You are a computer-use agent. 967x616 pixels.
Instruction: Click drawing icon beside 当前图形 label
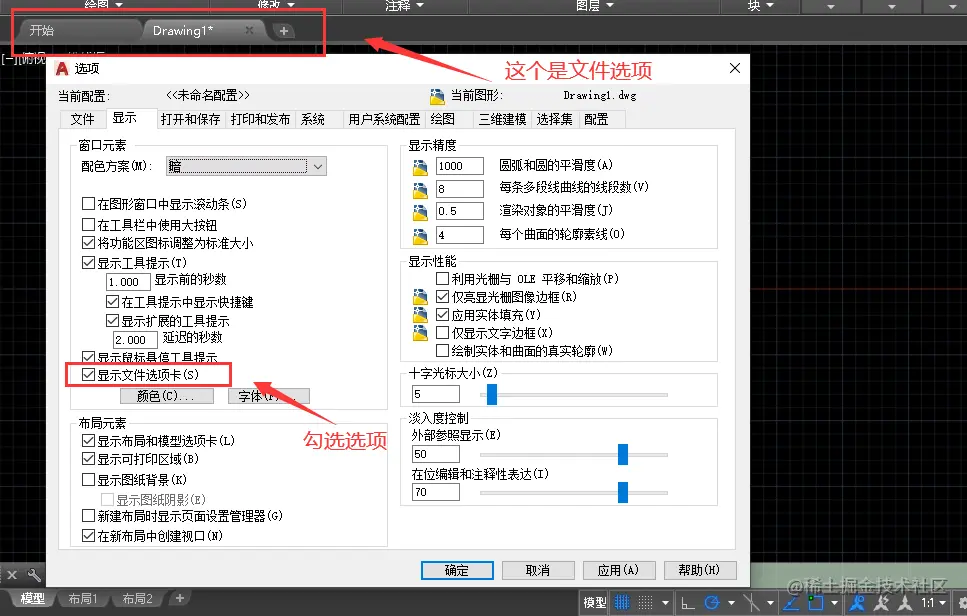tap(437, 97)
